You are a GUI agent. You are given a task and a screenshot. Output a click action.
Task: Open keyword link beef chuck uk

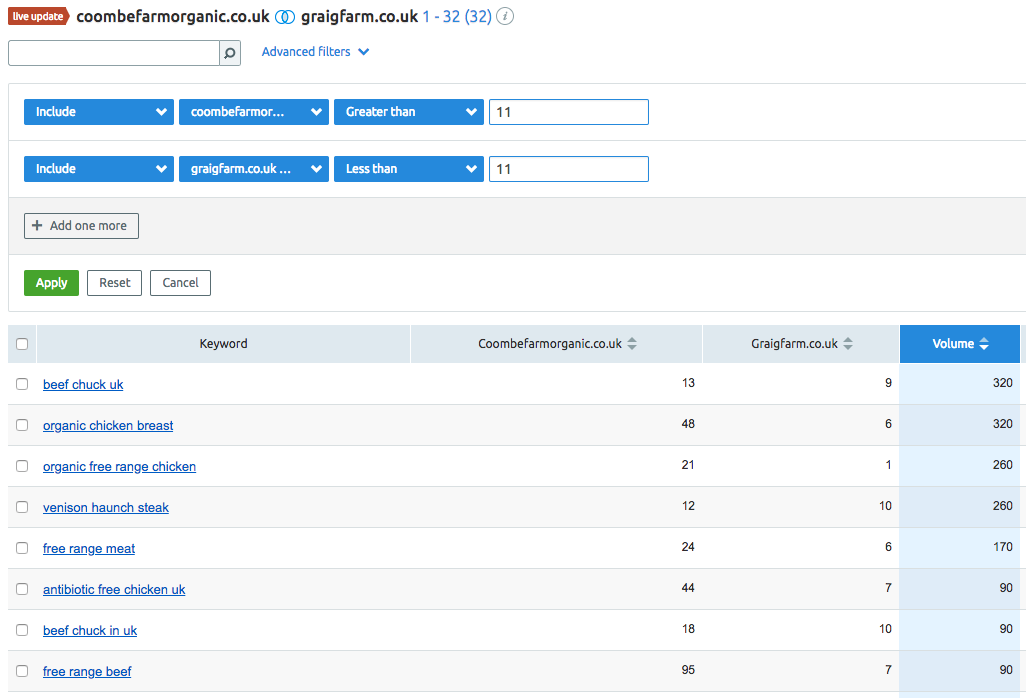[x=83, y=385]
